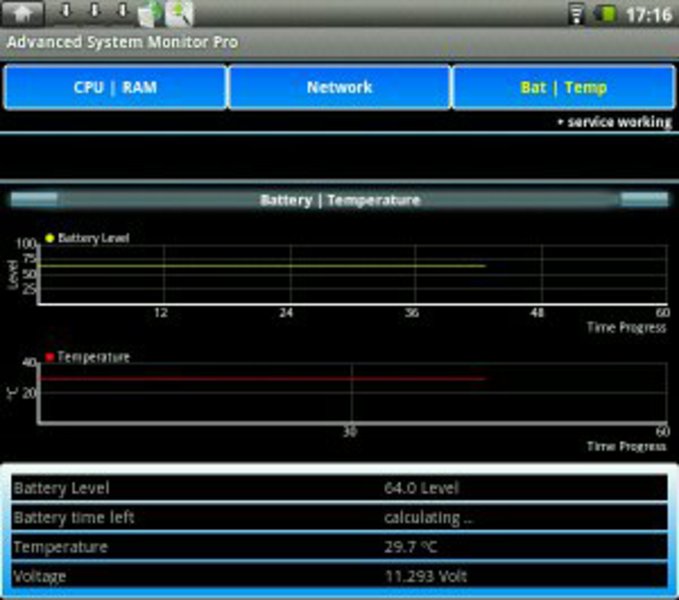
Task: Click the right handle of the section header
Action: click(x=644, y=199)
